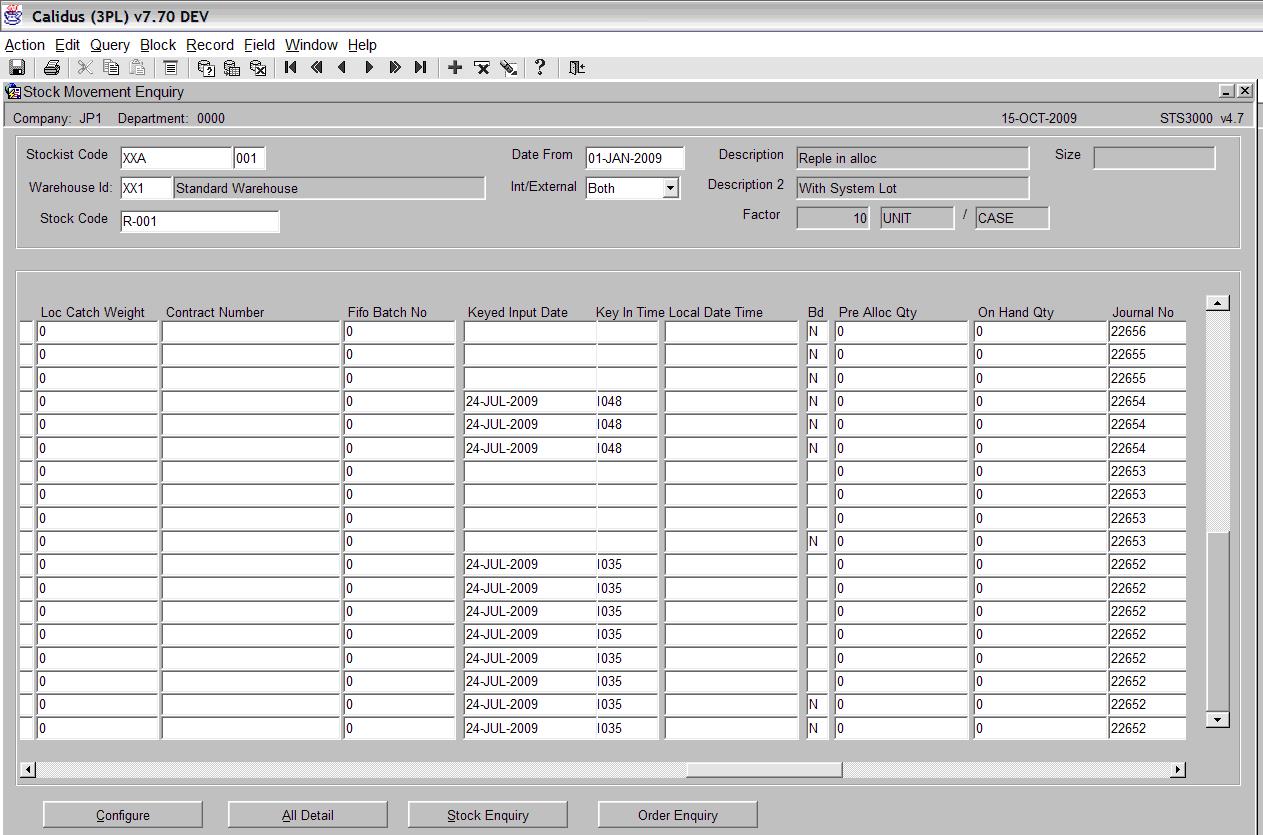Open the Field menu

tap(259, 45)
